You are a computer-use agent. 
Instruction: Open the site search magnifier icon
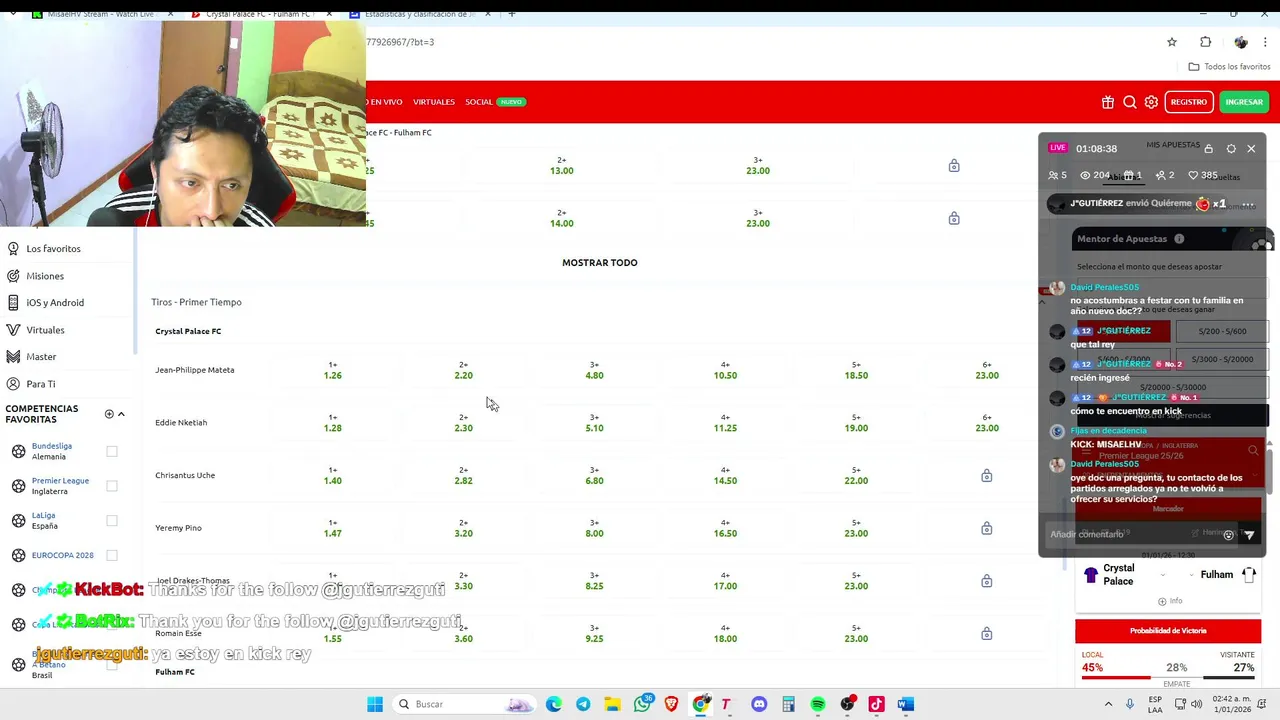(x=1130, y=102)
